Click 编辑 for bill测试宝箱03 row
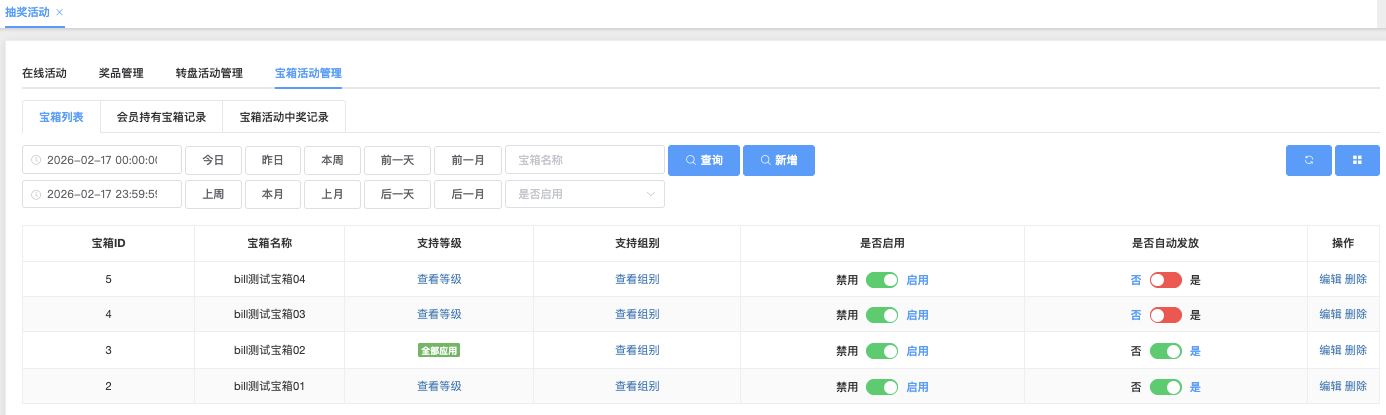 (1330, 314)
